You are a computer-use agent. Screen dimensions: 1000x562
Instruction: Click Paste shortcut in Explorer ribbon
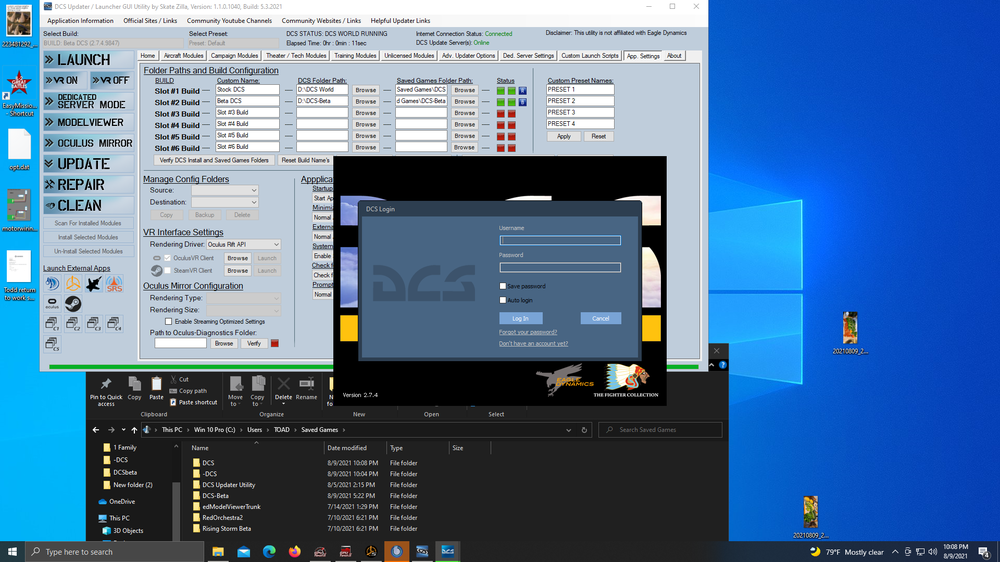tap(194, 403)
